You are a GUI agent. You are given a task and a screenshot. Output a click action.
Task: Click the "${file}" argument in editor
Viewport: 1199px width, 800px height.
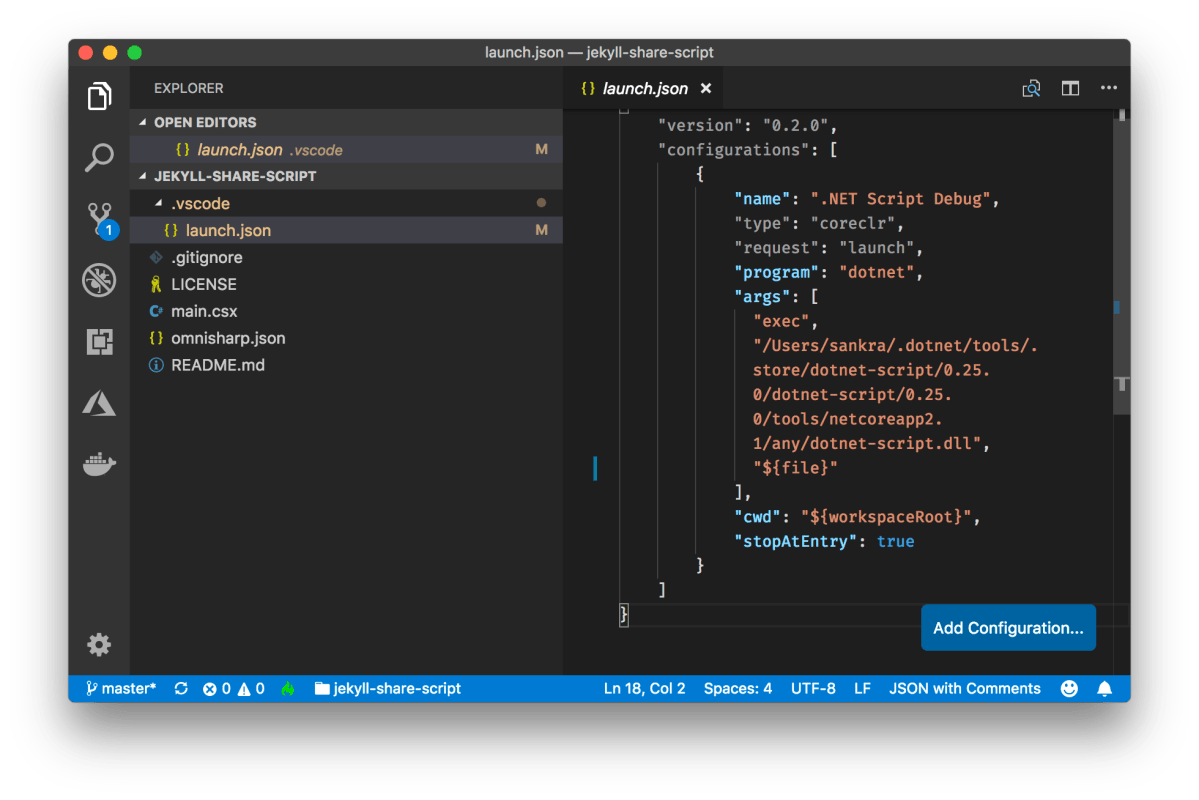click(x=795, y=468)
